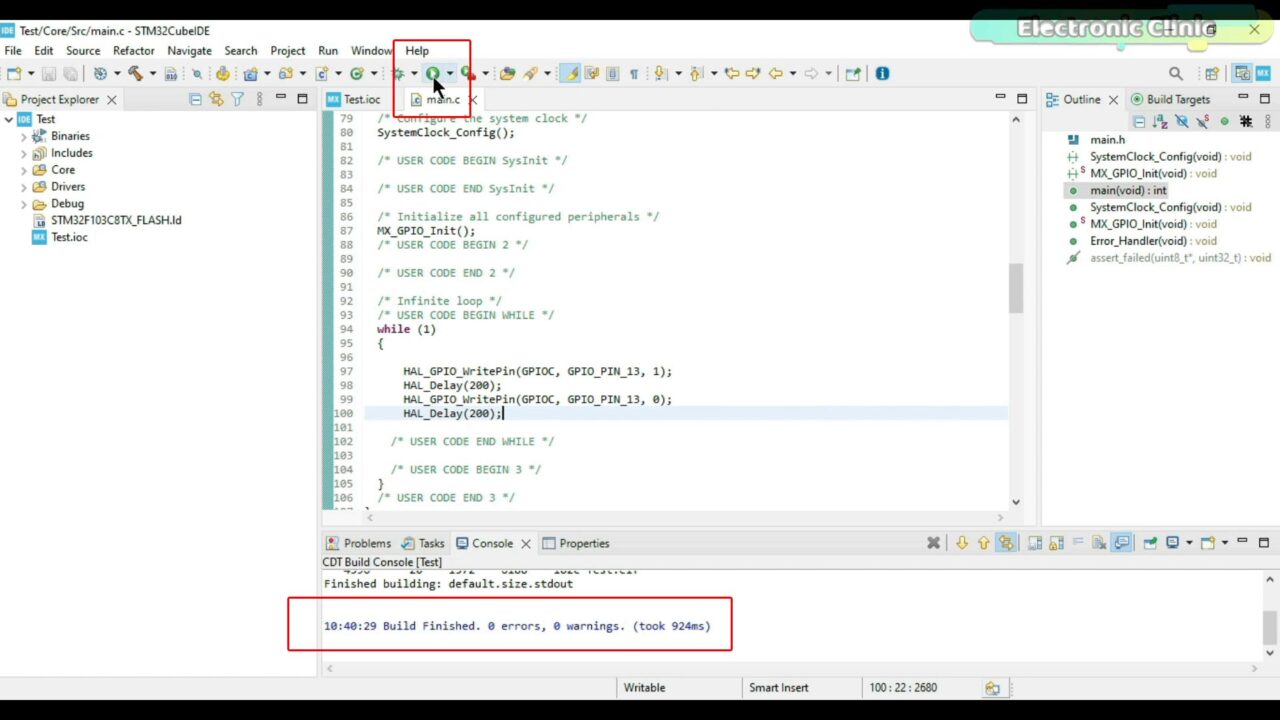Click Sort alphabetically icon in Outline
This screenshot has width=1280, height=720.
[x=1160, y=121]
